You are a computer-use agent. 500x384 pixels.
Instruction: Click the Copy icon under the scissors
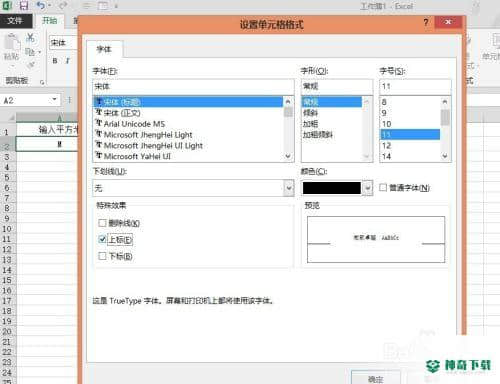pyautogui.click(x=30, y=52)
